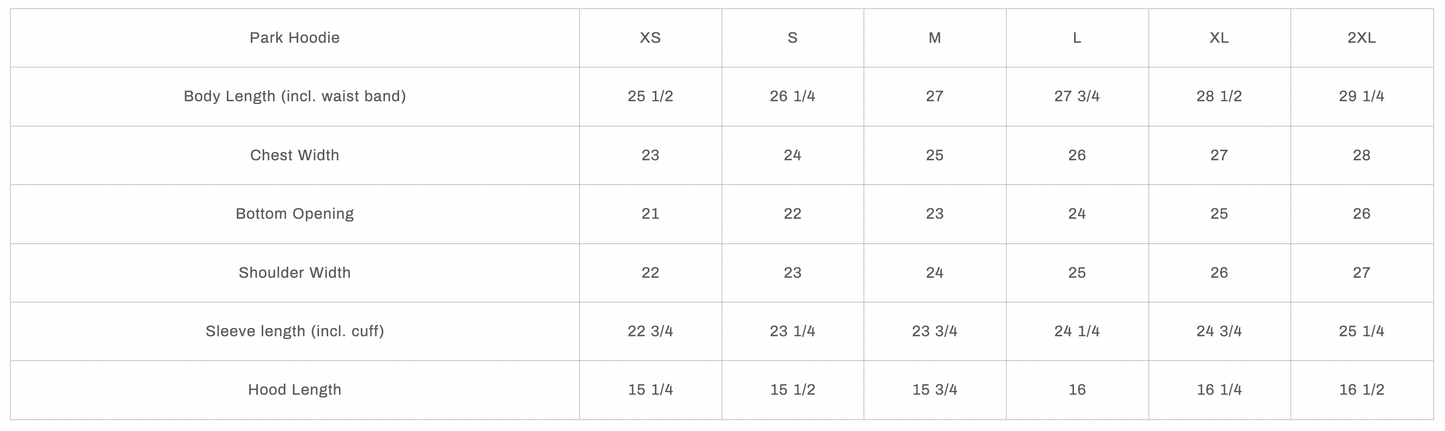Click the Bottom Opening row label
The height and width of the screenshot is (431, 1445).
pos(294,213)
